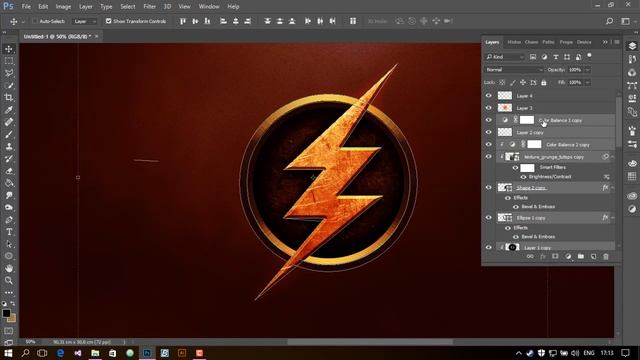This screenshot has height=360, width=640.
Task: Toggle visibility of Shape 2 copy layer
Action: coord(489,187)
